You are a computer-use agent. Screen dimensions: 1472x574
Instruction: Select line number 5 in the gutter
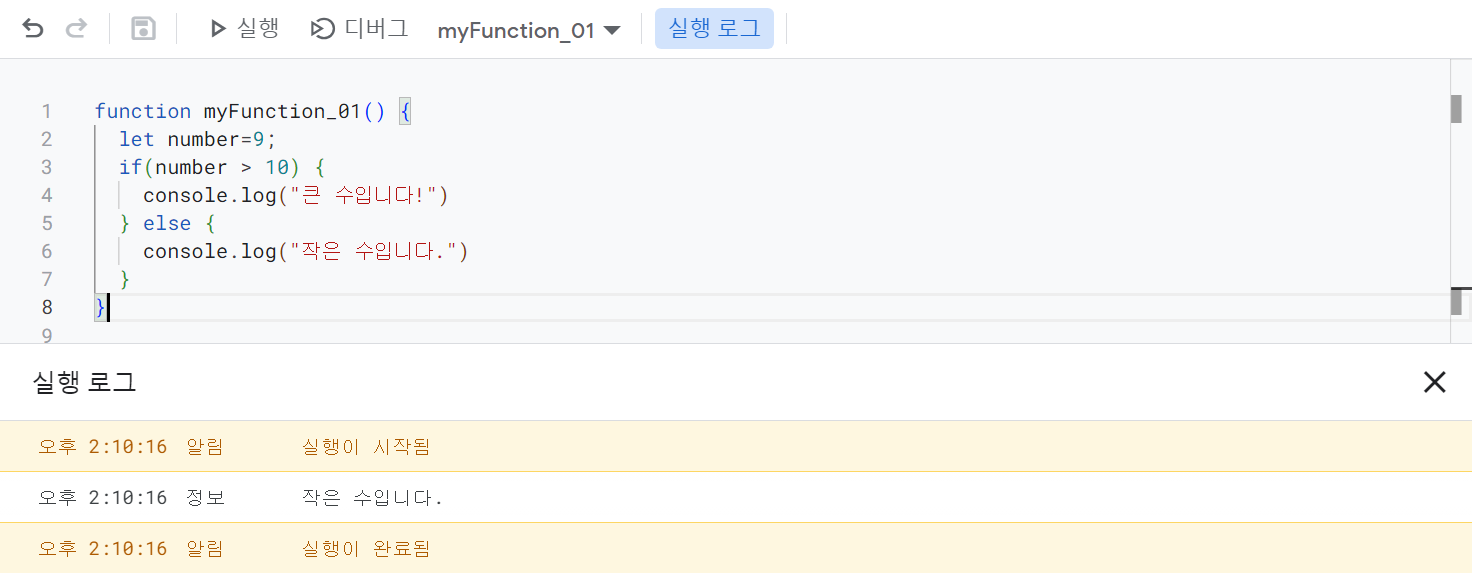(46, 223)
